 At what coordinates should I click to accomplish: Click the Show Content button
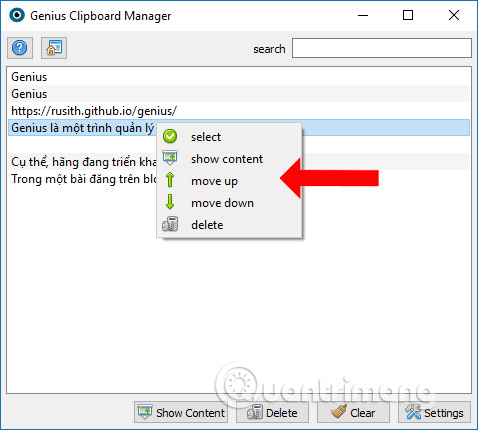(181, 413)
